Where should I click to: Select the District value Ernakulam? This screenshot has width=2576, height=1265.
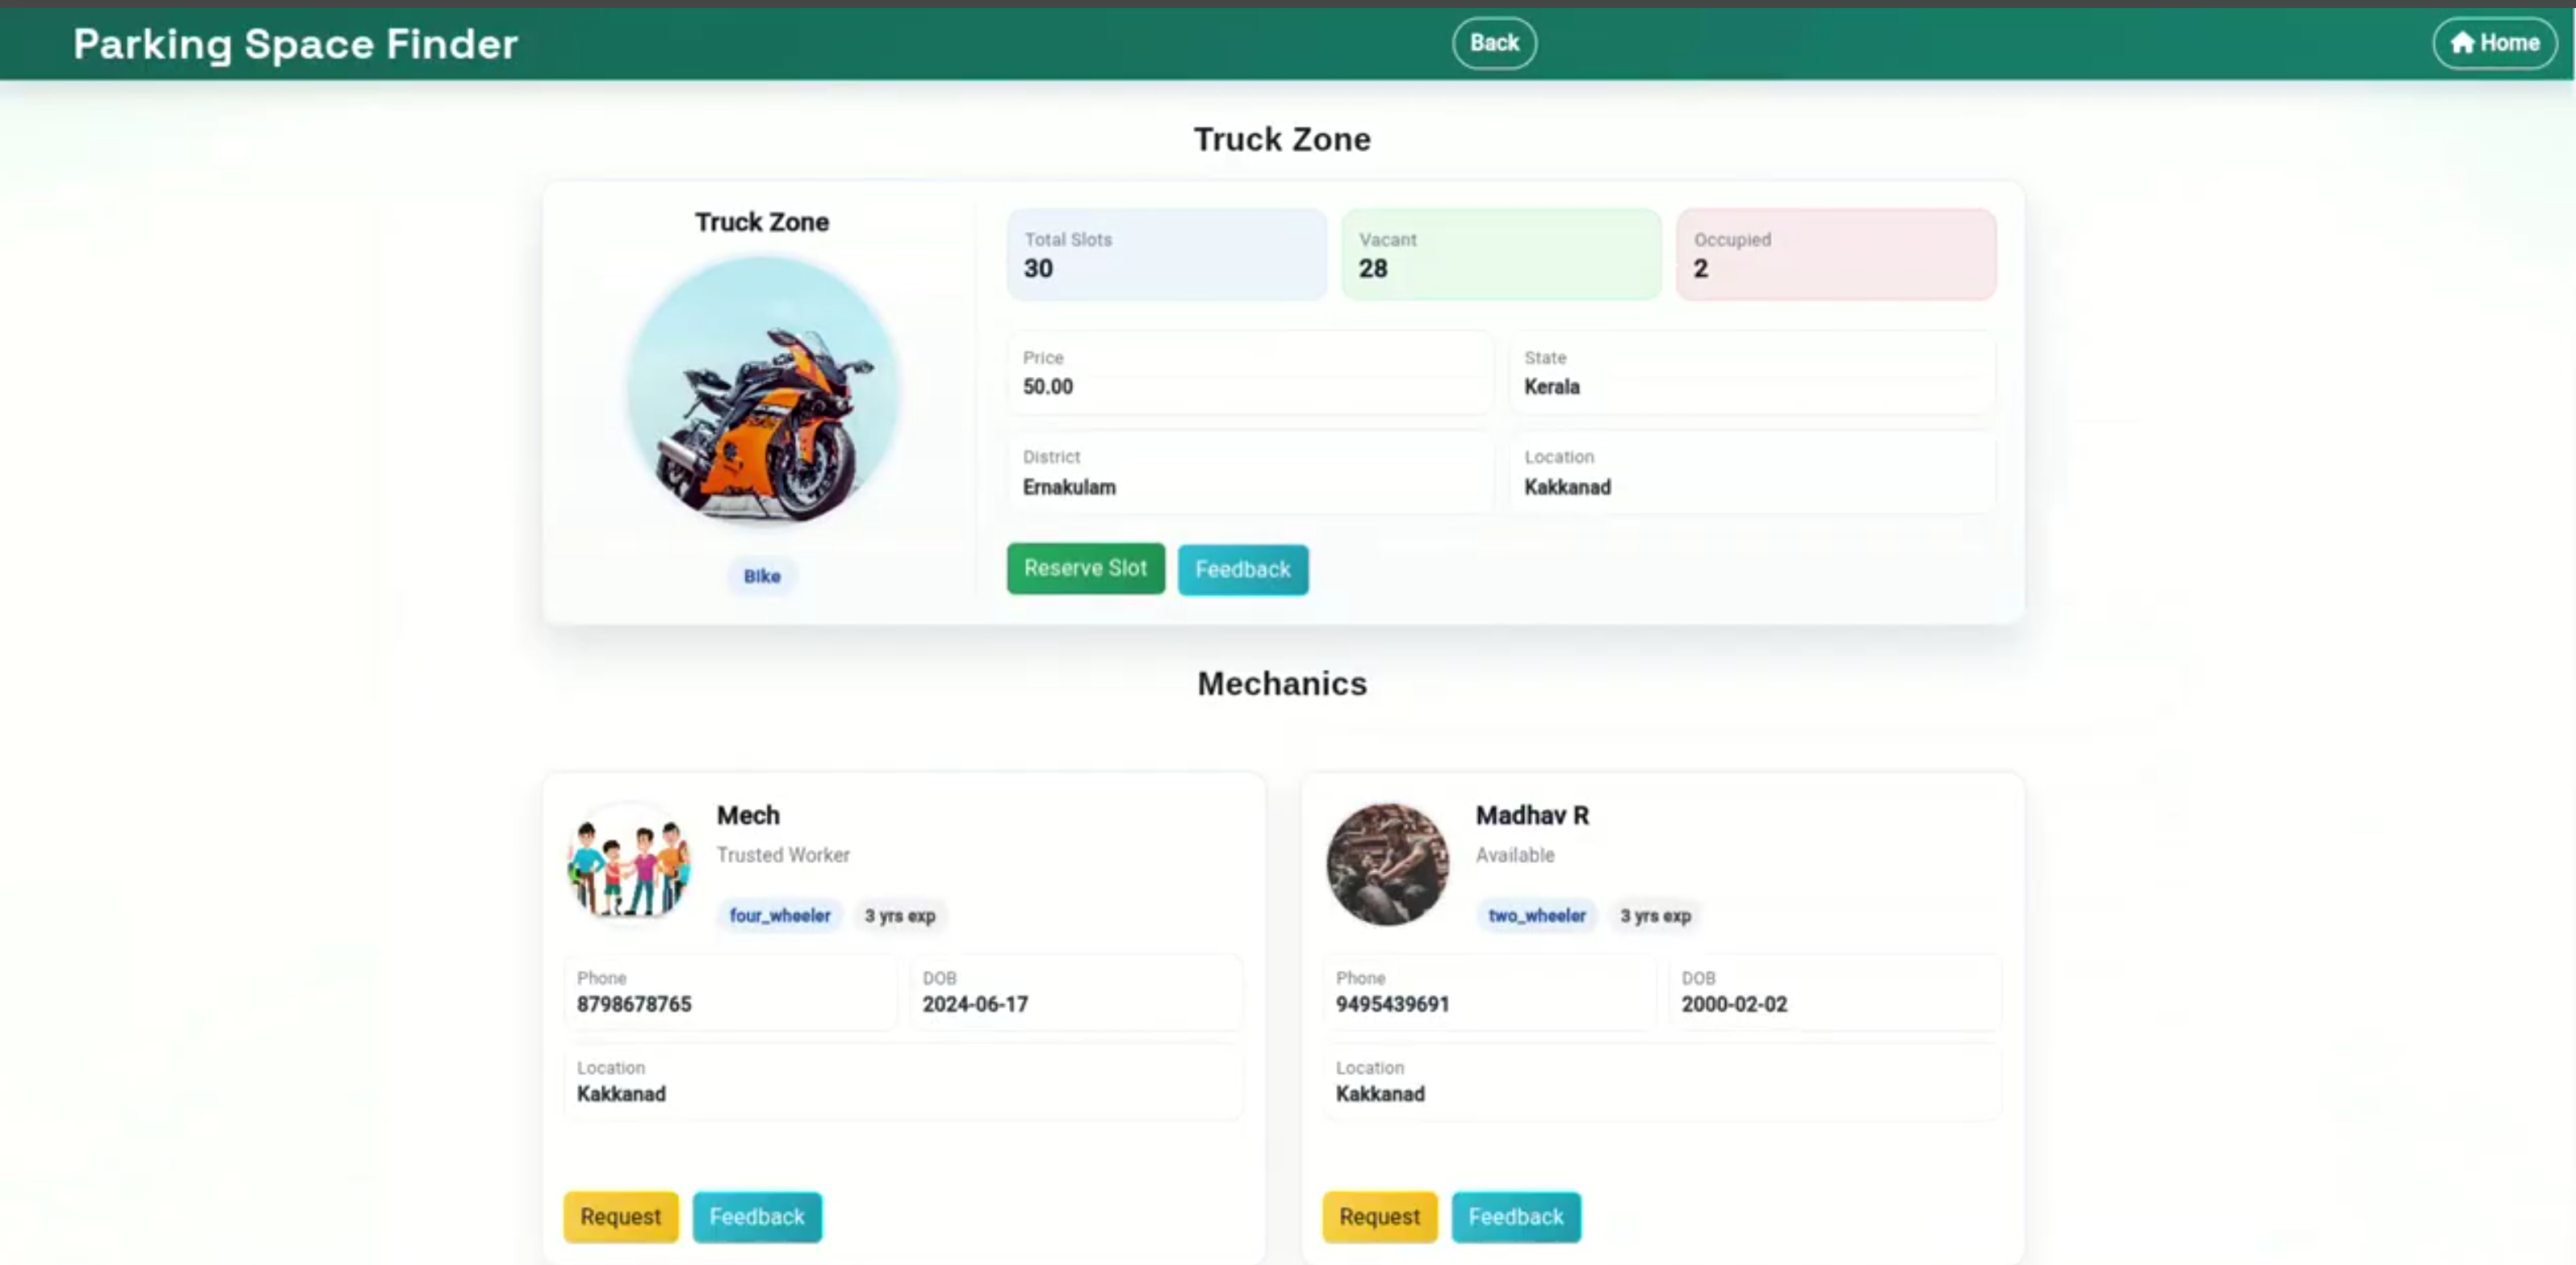point(1069,487)
